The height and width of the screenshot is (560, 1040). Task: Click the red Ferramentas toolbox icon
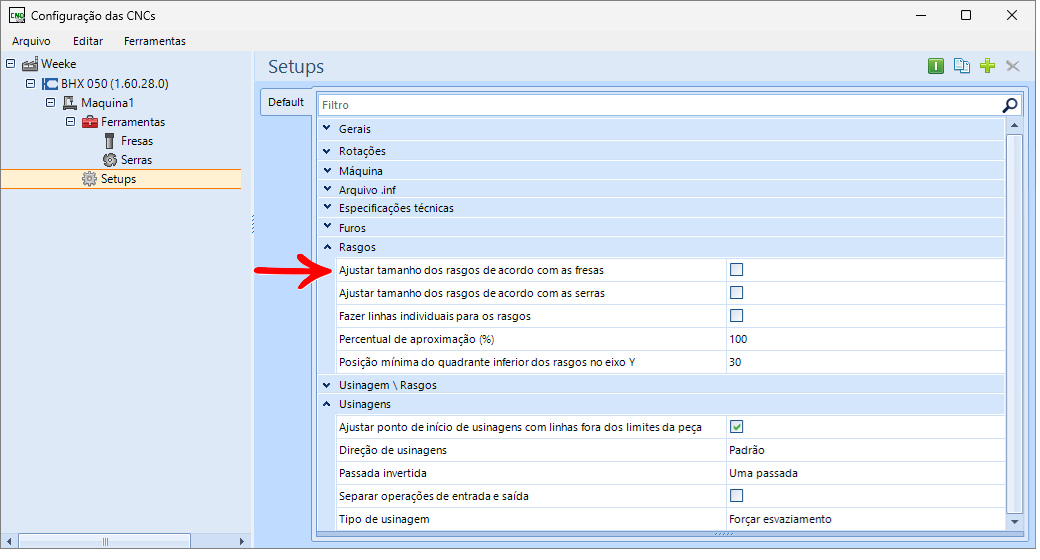coord(90,122)
